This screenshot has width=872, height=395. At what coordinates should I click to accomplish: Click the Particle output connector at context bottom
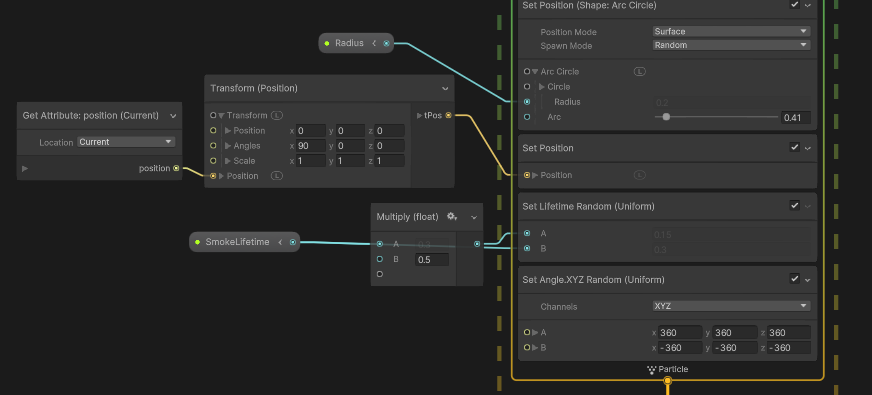[668, 381]
